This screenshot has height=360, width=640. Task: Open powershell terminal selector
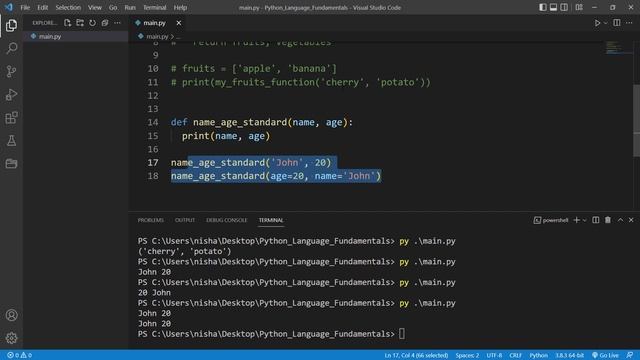click(551, 220)
